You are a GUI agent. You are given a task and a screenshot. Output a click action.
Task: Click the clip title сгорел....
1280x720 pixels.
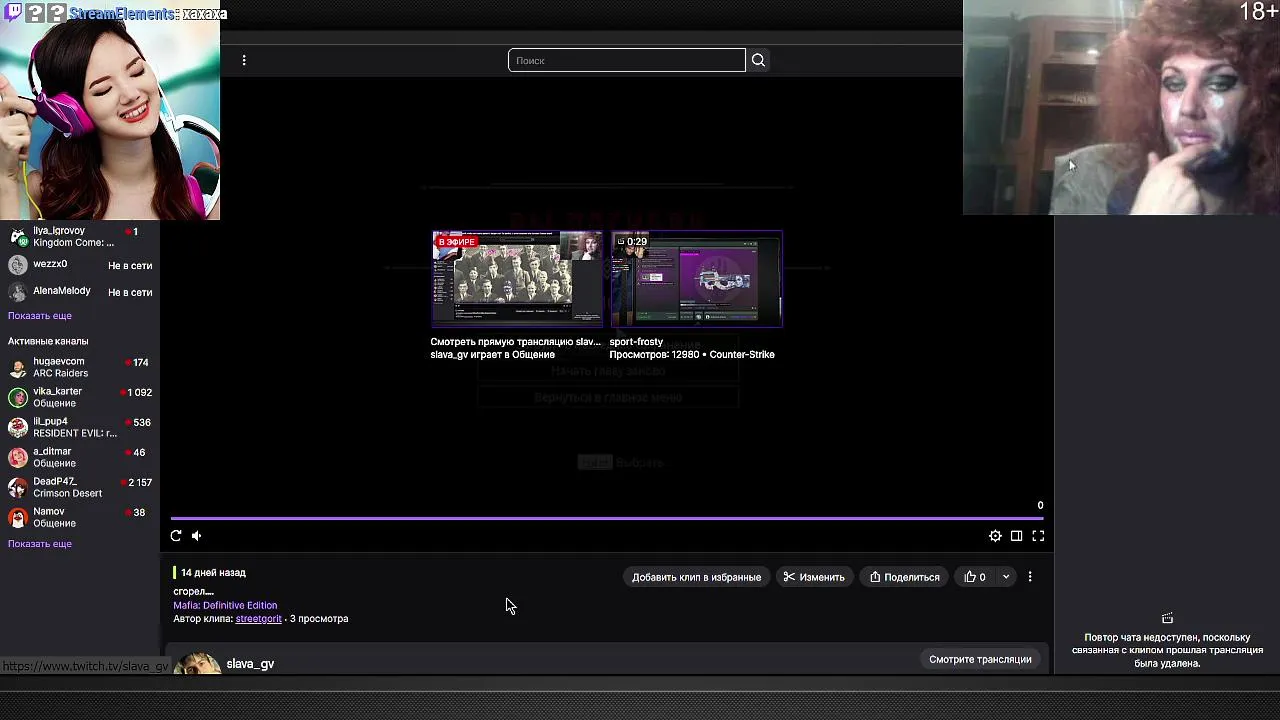pos(193,591)
